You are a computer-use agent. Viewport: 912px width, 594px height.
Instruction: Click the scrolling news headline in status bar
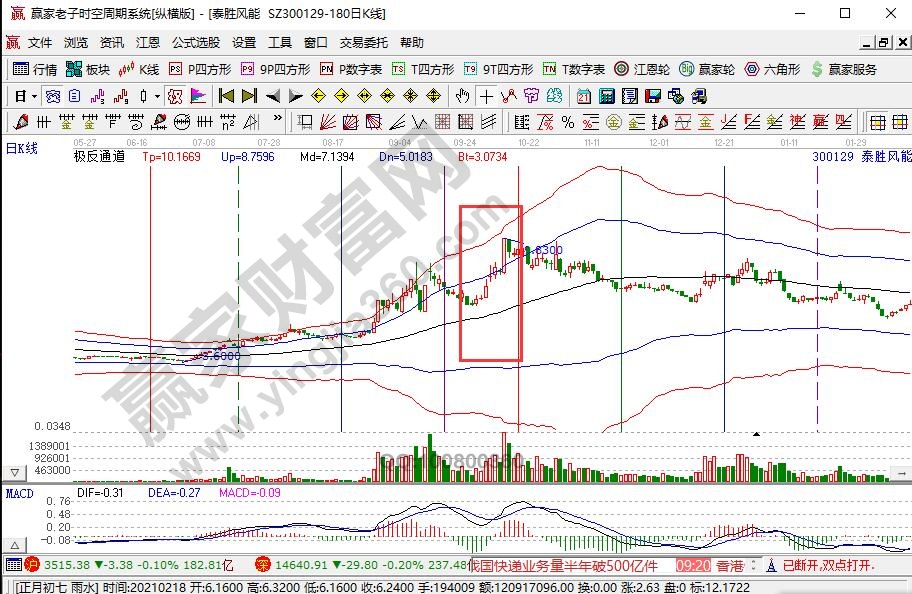[564, 565]
